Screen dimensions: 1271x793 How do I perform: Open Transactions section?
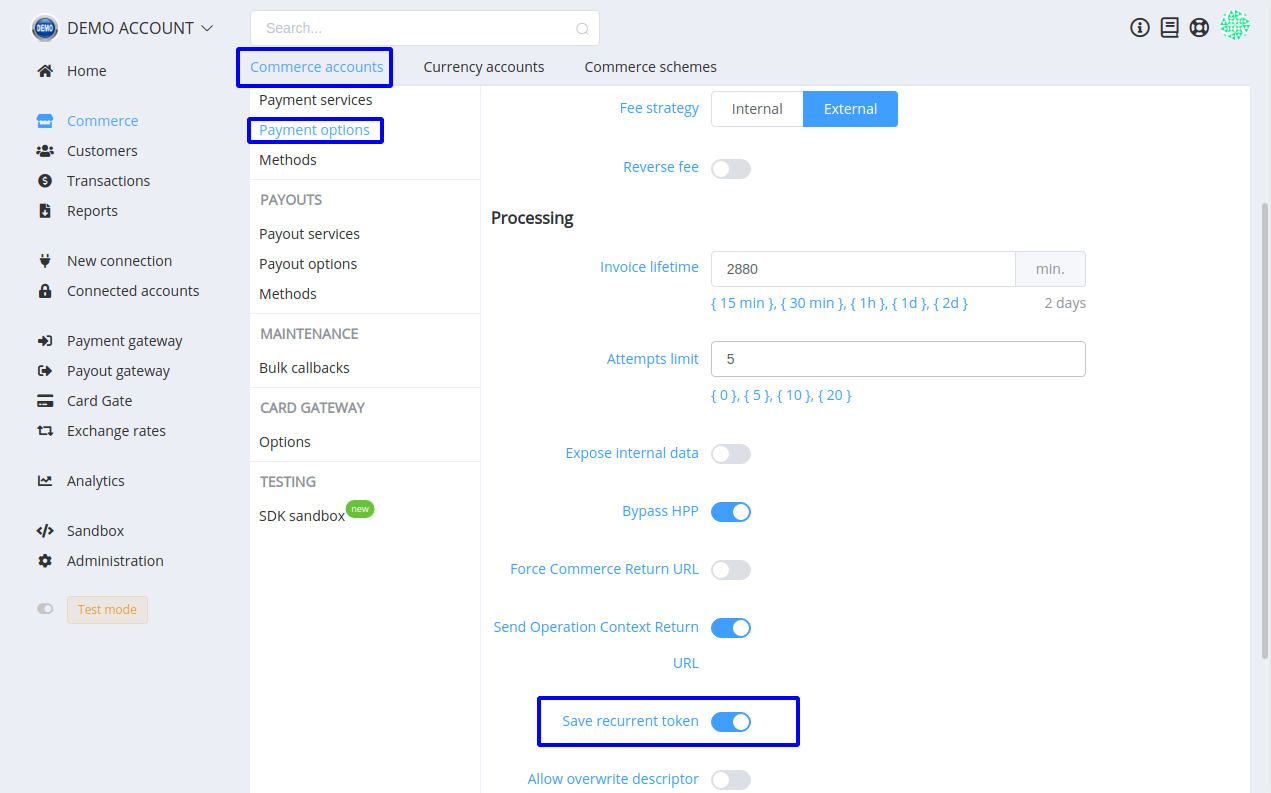(108, 181)
